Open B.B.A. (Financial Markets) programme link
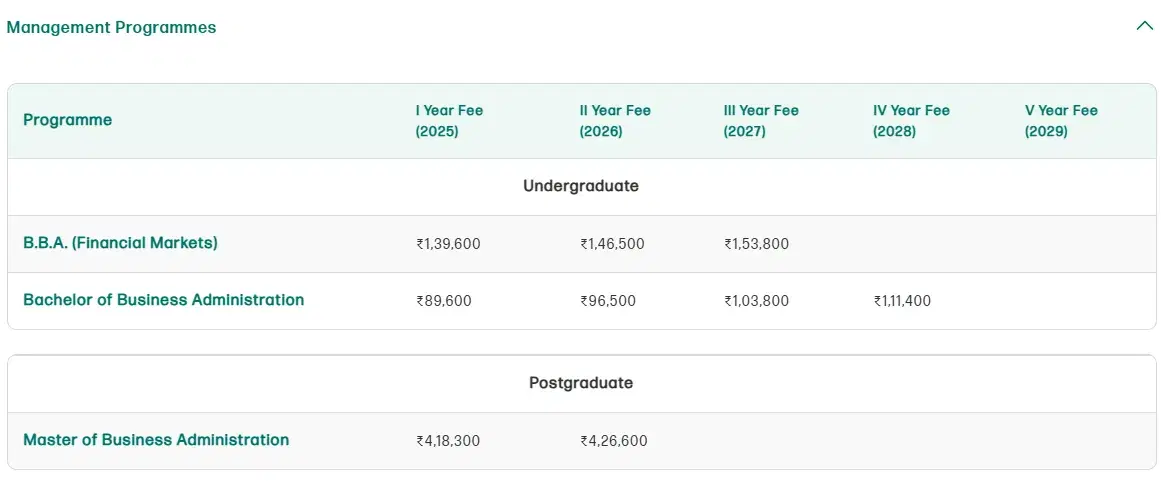1164x481 pixels. (x=120, y=243)
